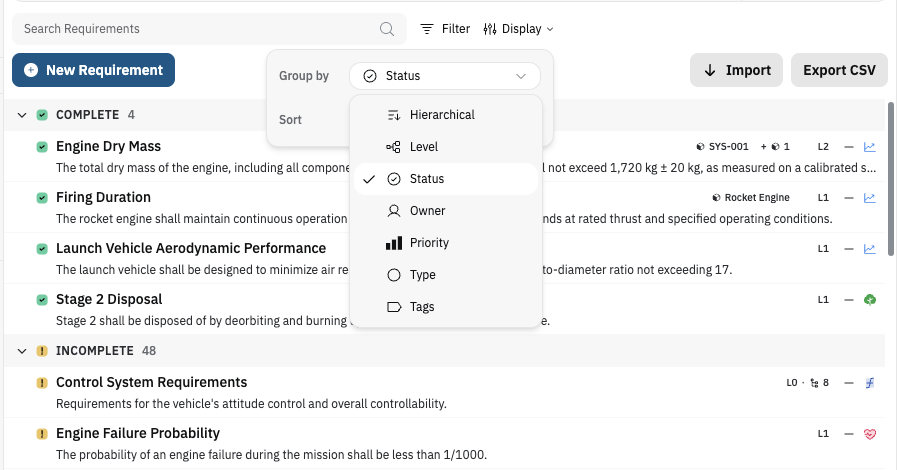Collapse the INCOMPLETE group
Viewport: 897px width, 470px height.
(x=22, y=351)
